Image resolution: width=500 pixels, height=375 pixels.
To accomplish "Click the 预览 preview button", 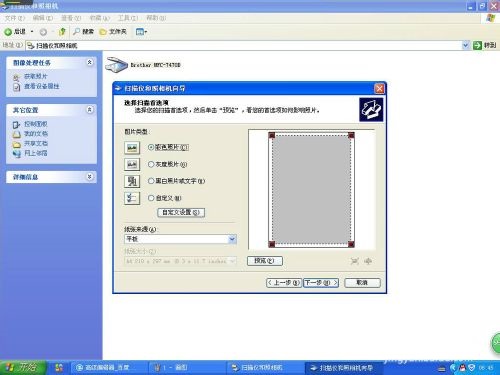I will pos(265,261).
